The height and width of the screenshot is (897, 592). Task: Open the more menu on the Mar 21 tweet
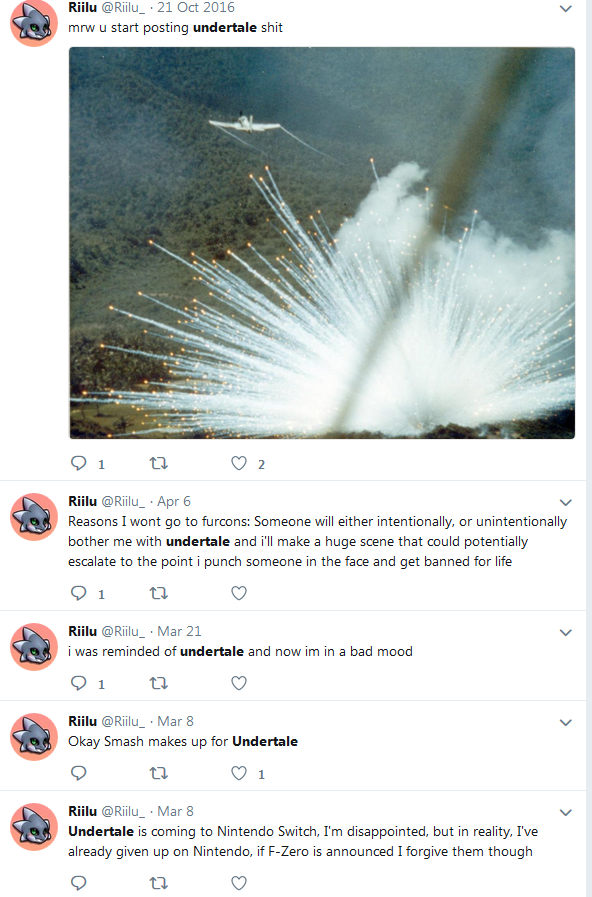click(566, 632)
